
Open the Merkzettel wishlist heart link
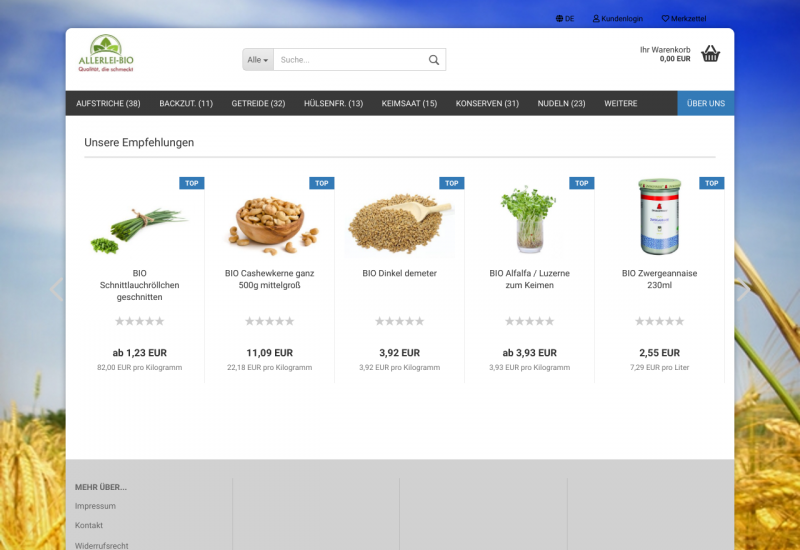[683, 19]
